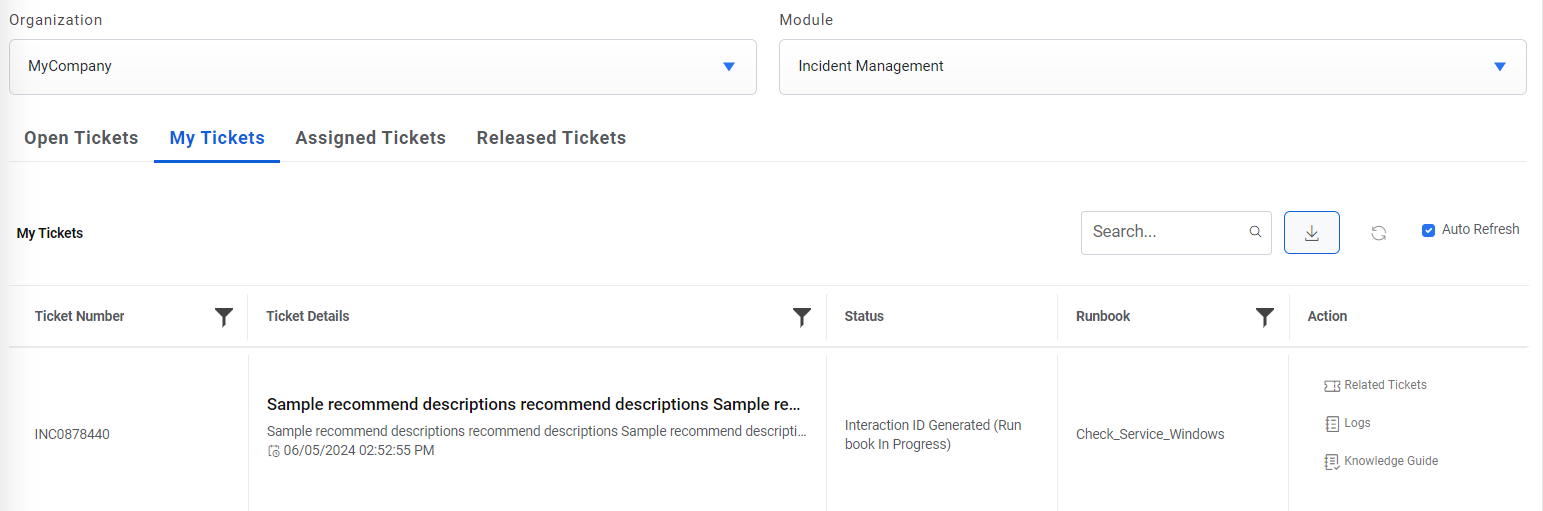Focus the ticket Search input field
The width and height of the screenshot is (1543, 511).
pyautogui.click(x=1166, y=232)
